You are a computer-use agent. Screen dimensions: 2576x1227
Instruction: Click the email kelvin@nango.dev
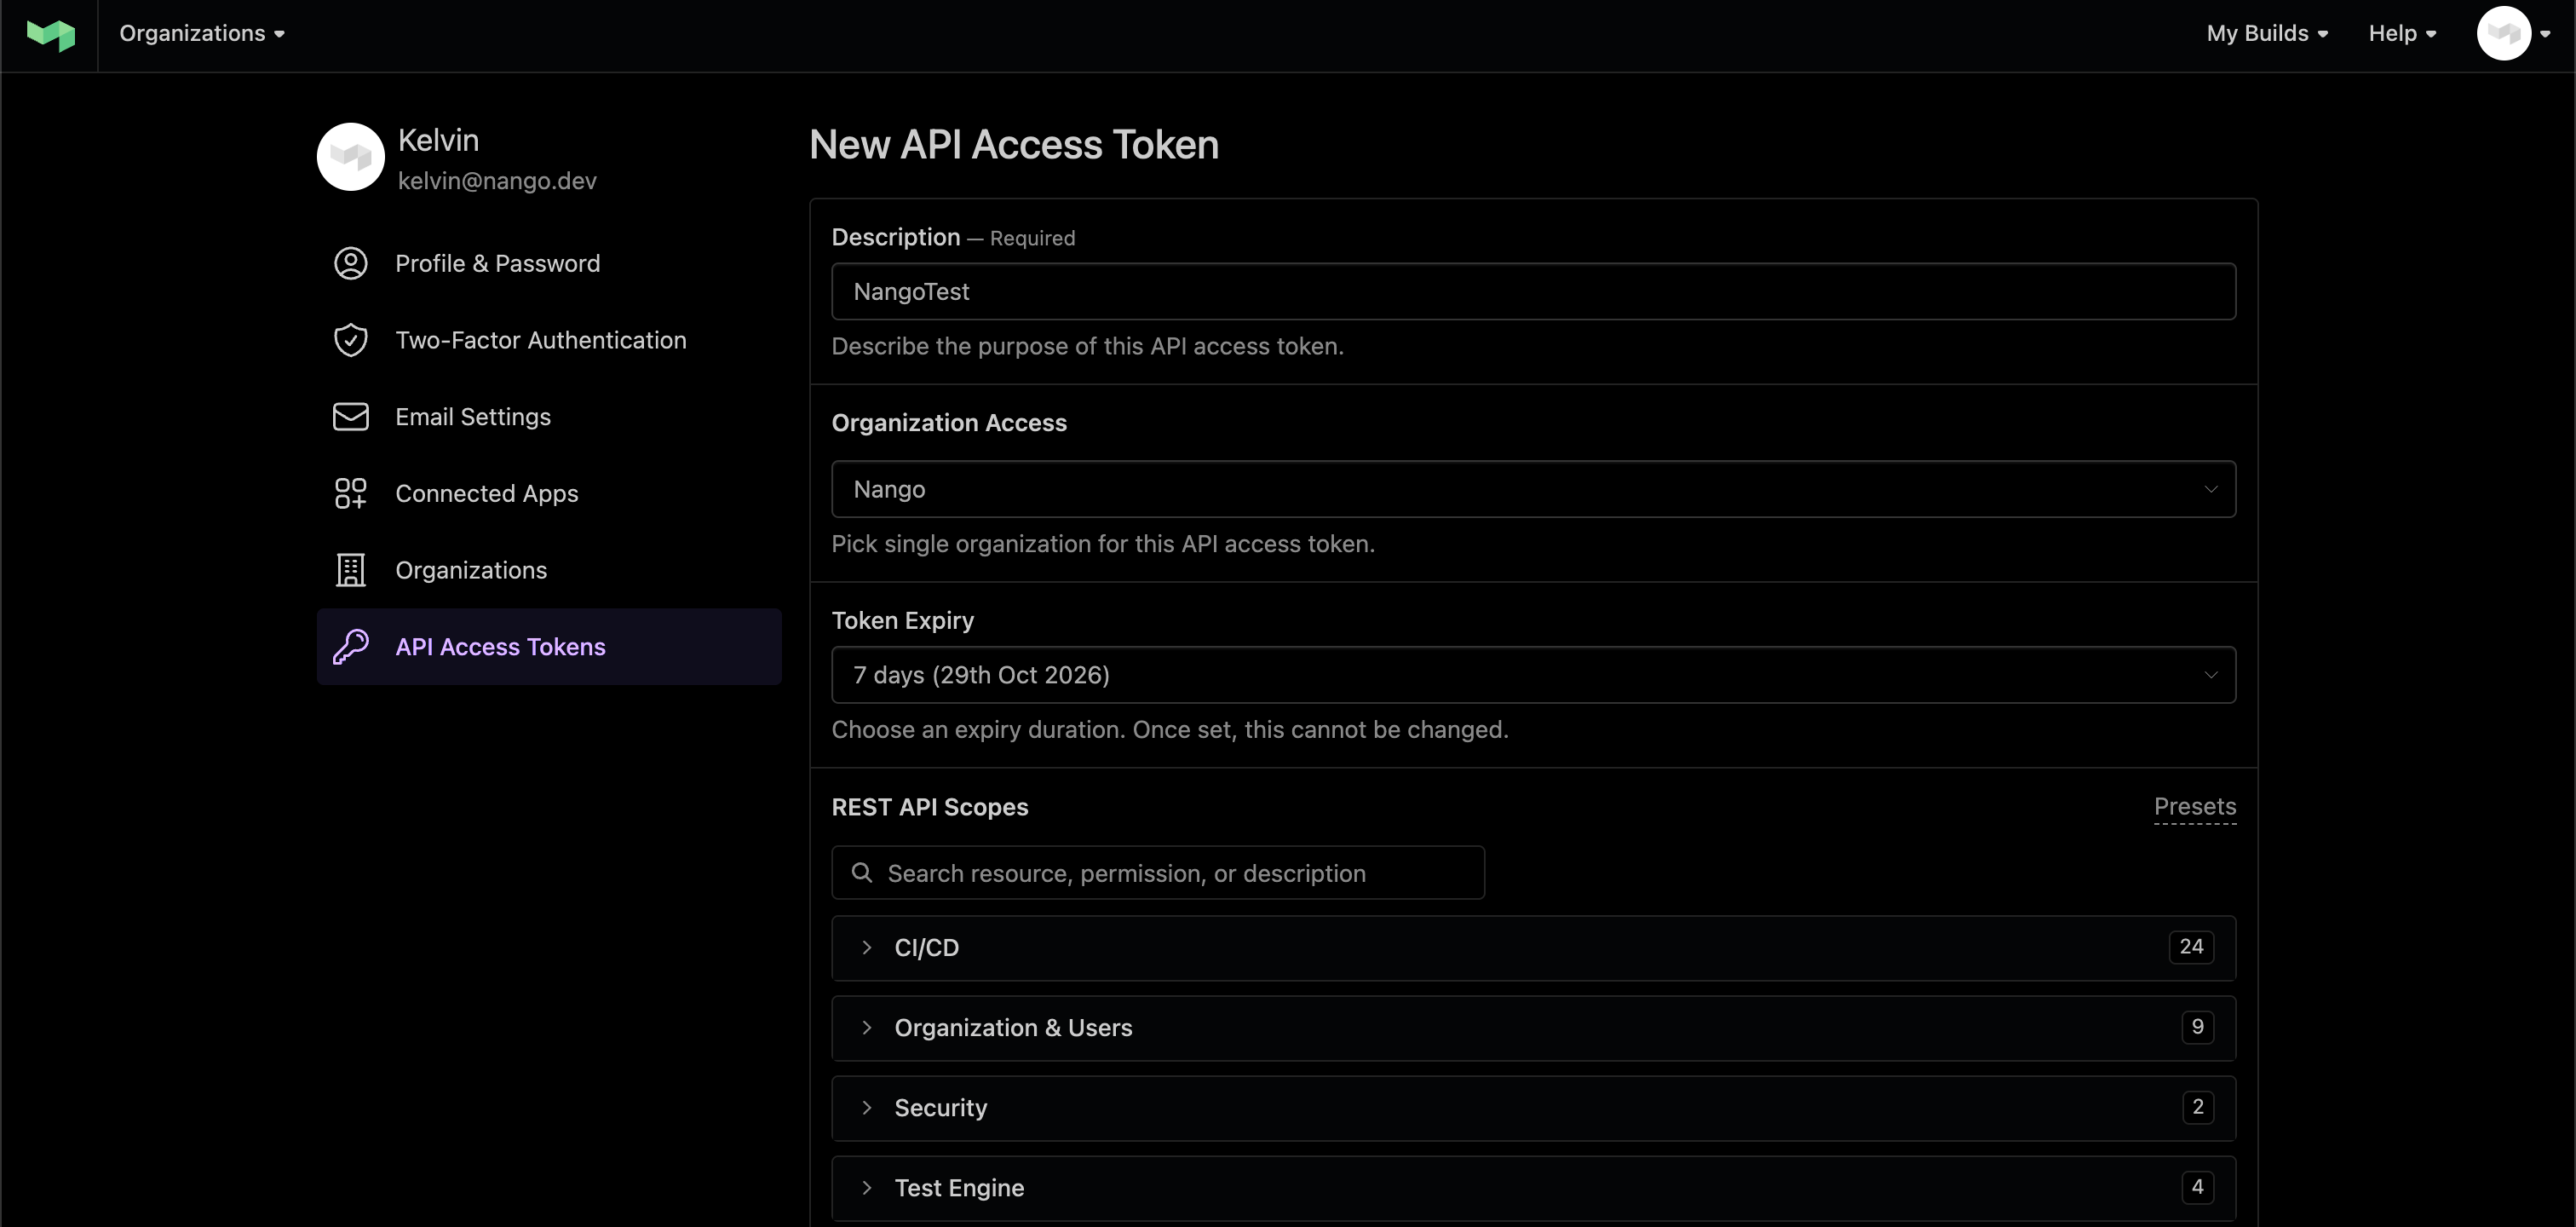point(497,181)
